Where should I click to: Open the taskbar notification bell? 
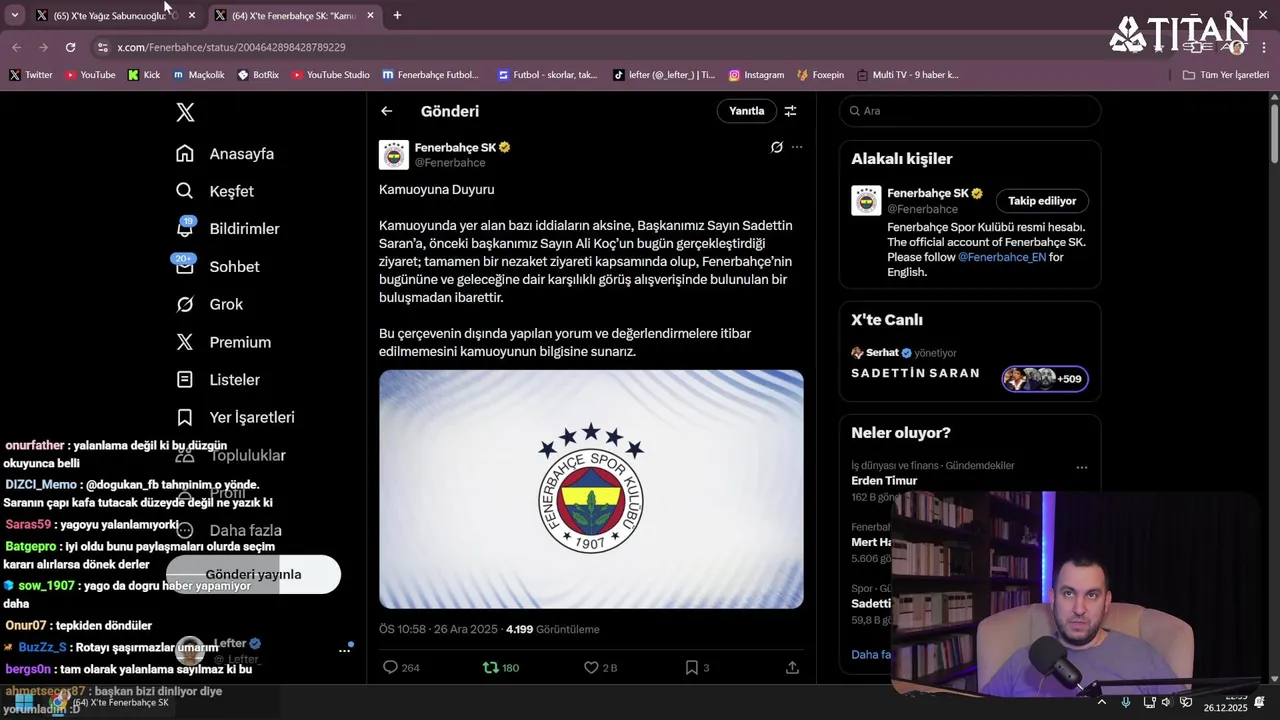pos(1260,702)
